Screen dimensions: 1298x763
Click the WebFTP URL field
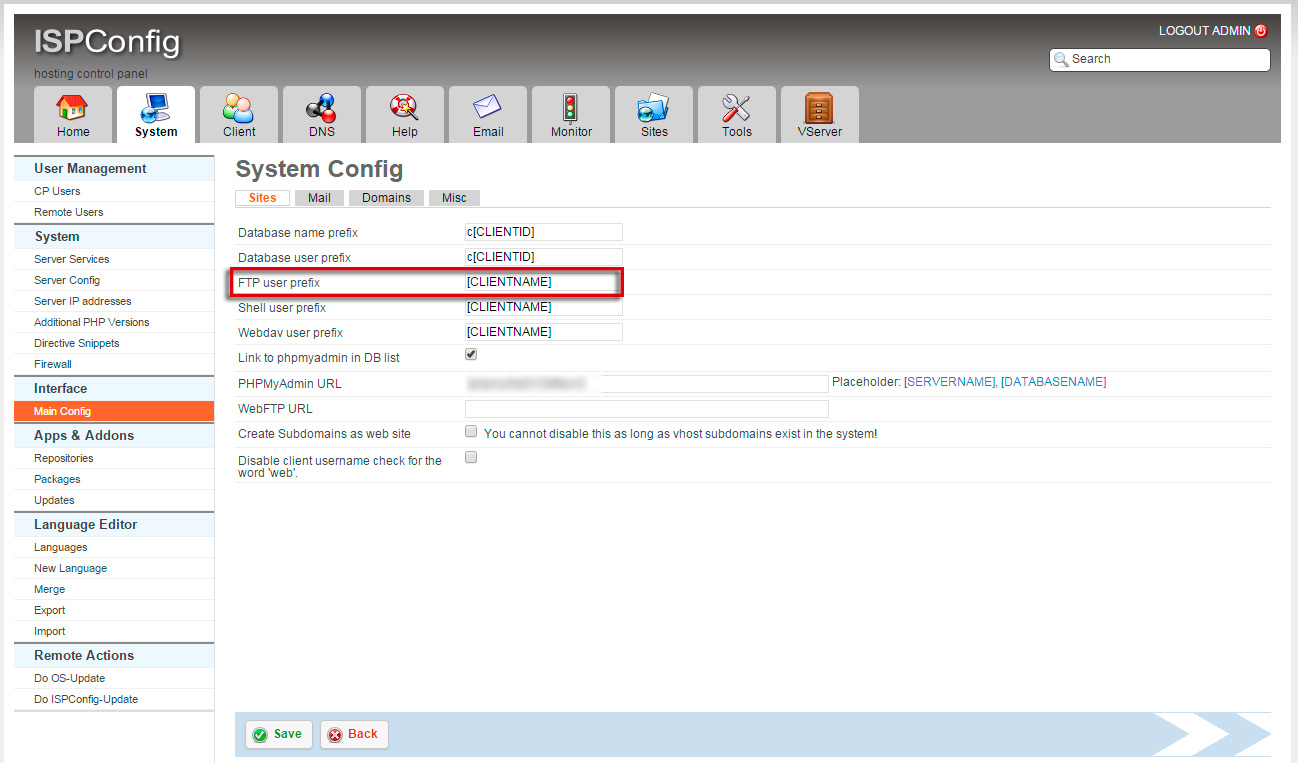(646, 408)
